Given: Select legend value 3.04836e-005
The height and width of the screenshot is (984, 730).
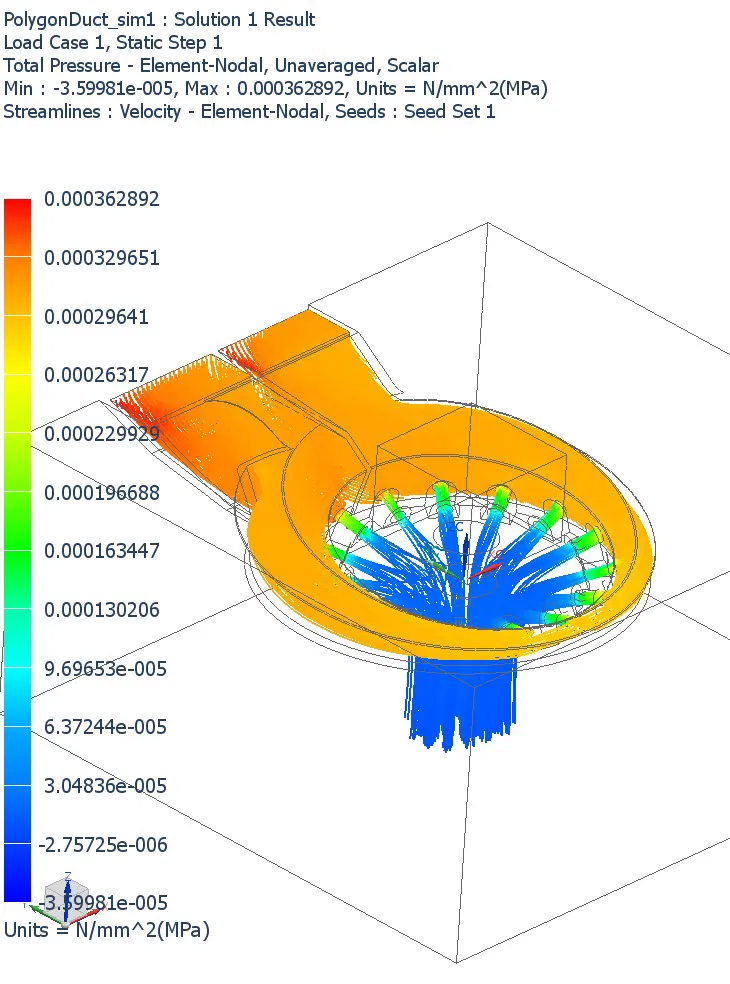Looking at the screenshot, I should 105,786.
